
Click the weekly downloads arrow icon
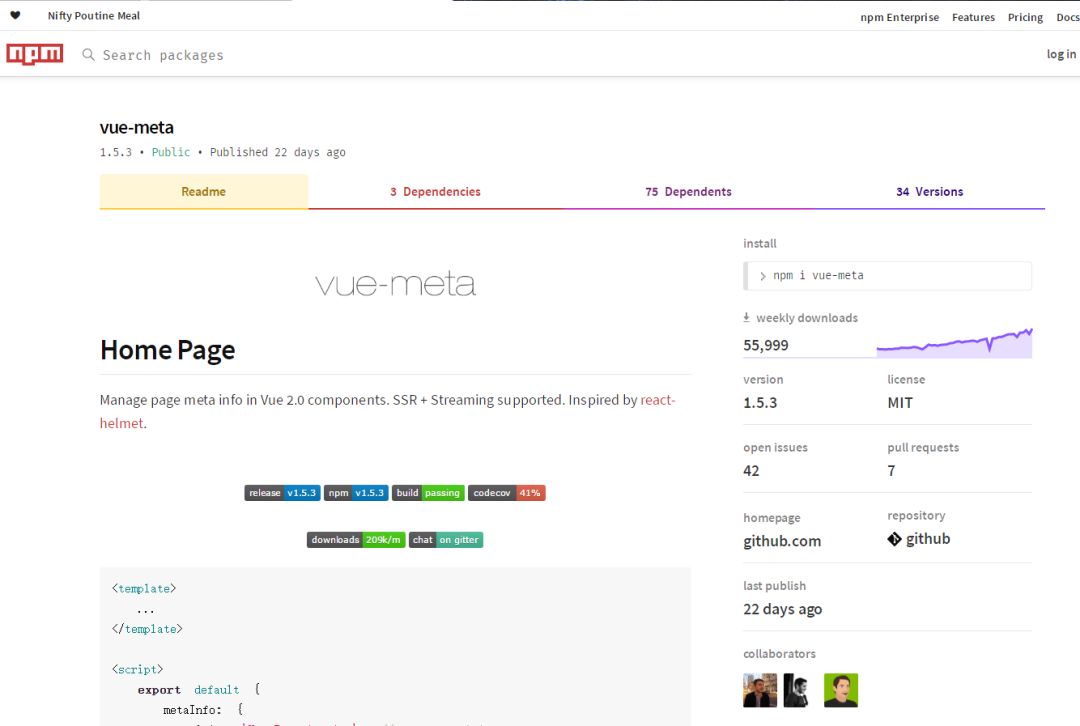click(x=746, y=318)
